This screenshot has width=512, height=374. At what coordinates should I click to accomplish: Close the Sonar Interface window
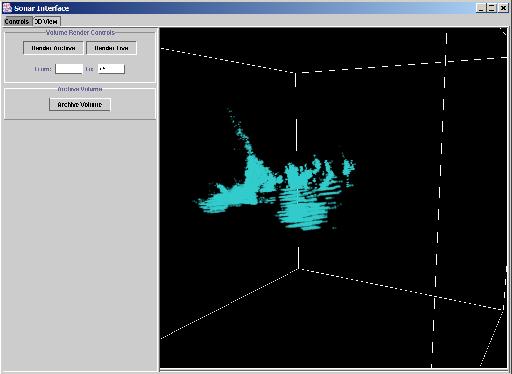503,8
